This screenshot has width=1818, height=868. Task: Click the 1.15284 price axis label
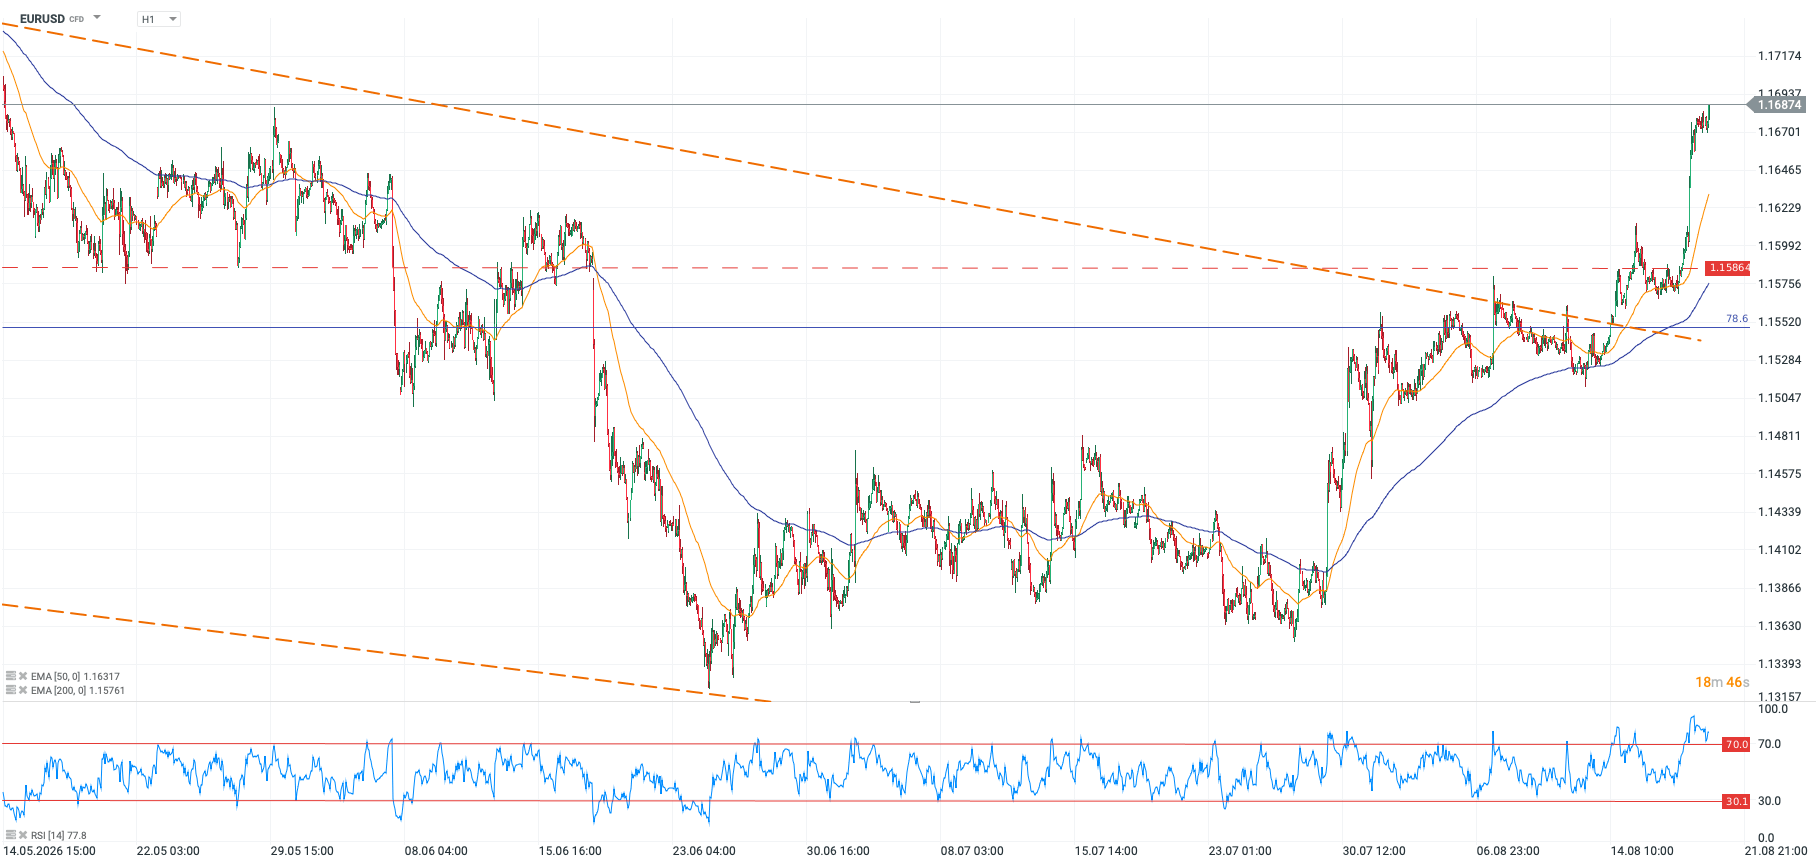tap(1780, 360)
